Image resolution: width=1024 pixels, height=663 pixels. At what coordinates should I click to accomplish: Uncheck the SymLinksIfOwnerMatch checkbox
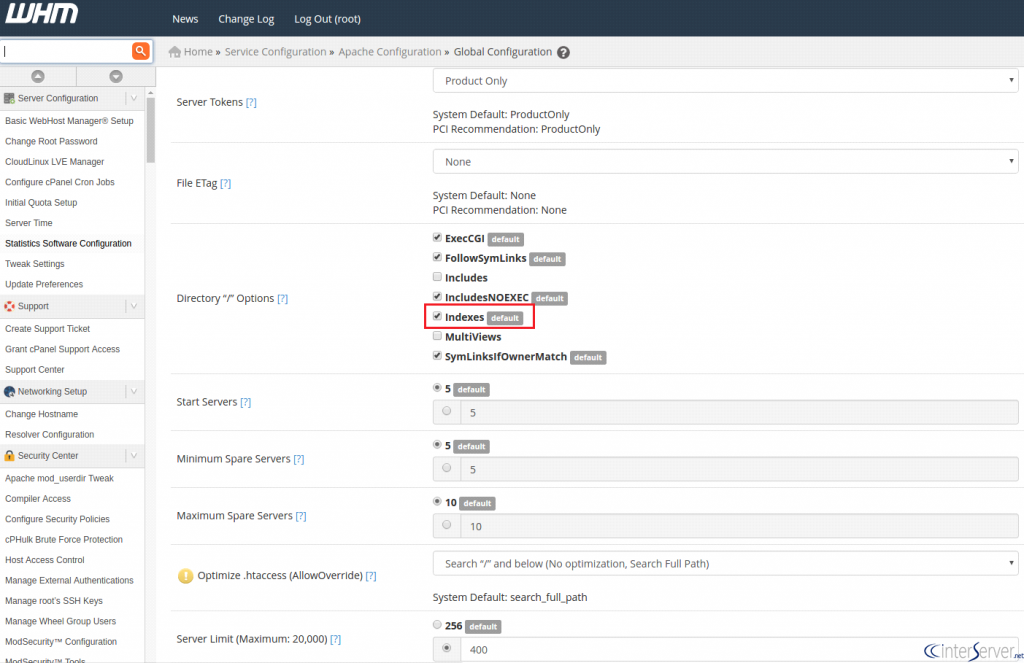[438, 355]
